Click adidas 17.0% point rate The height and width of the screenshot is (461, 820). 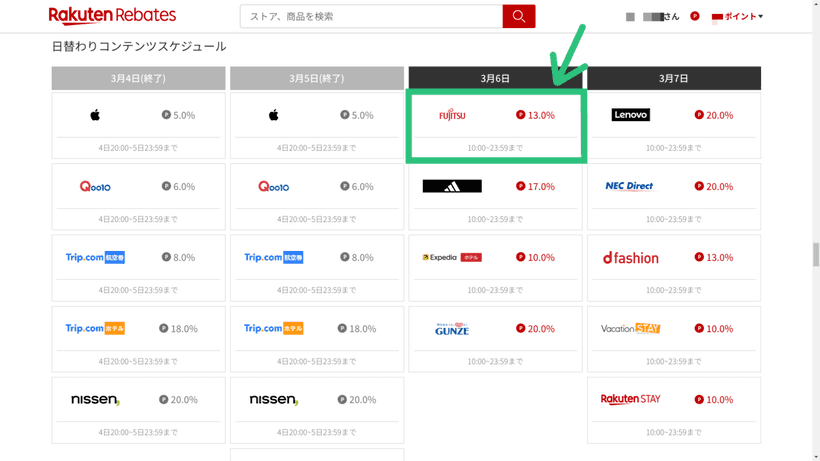point(536,187)
